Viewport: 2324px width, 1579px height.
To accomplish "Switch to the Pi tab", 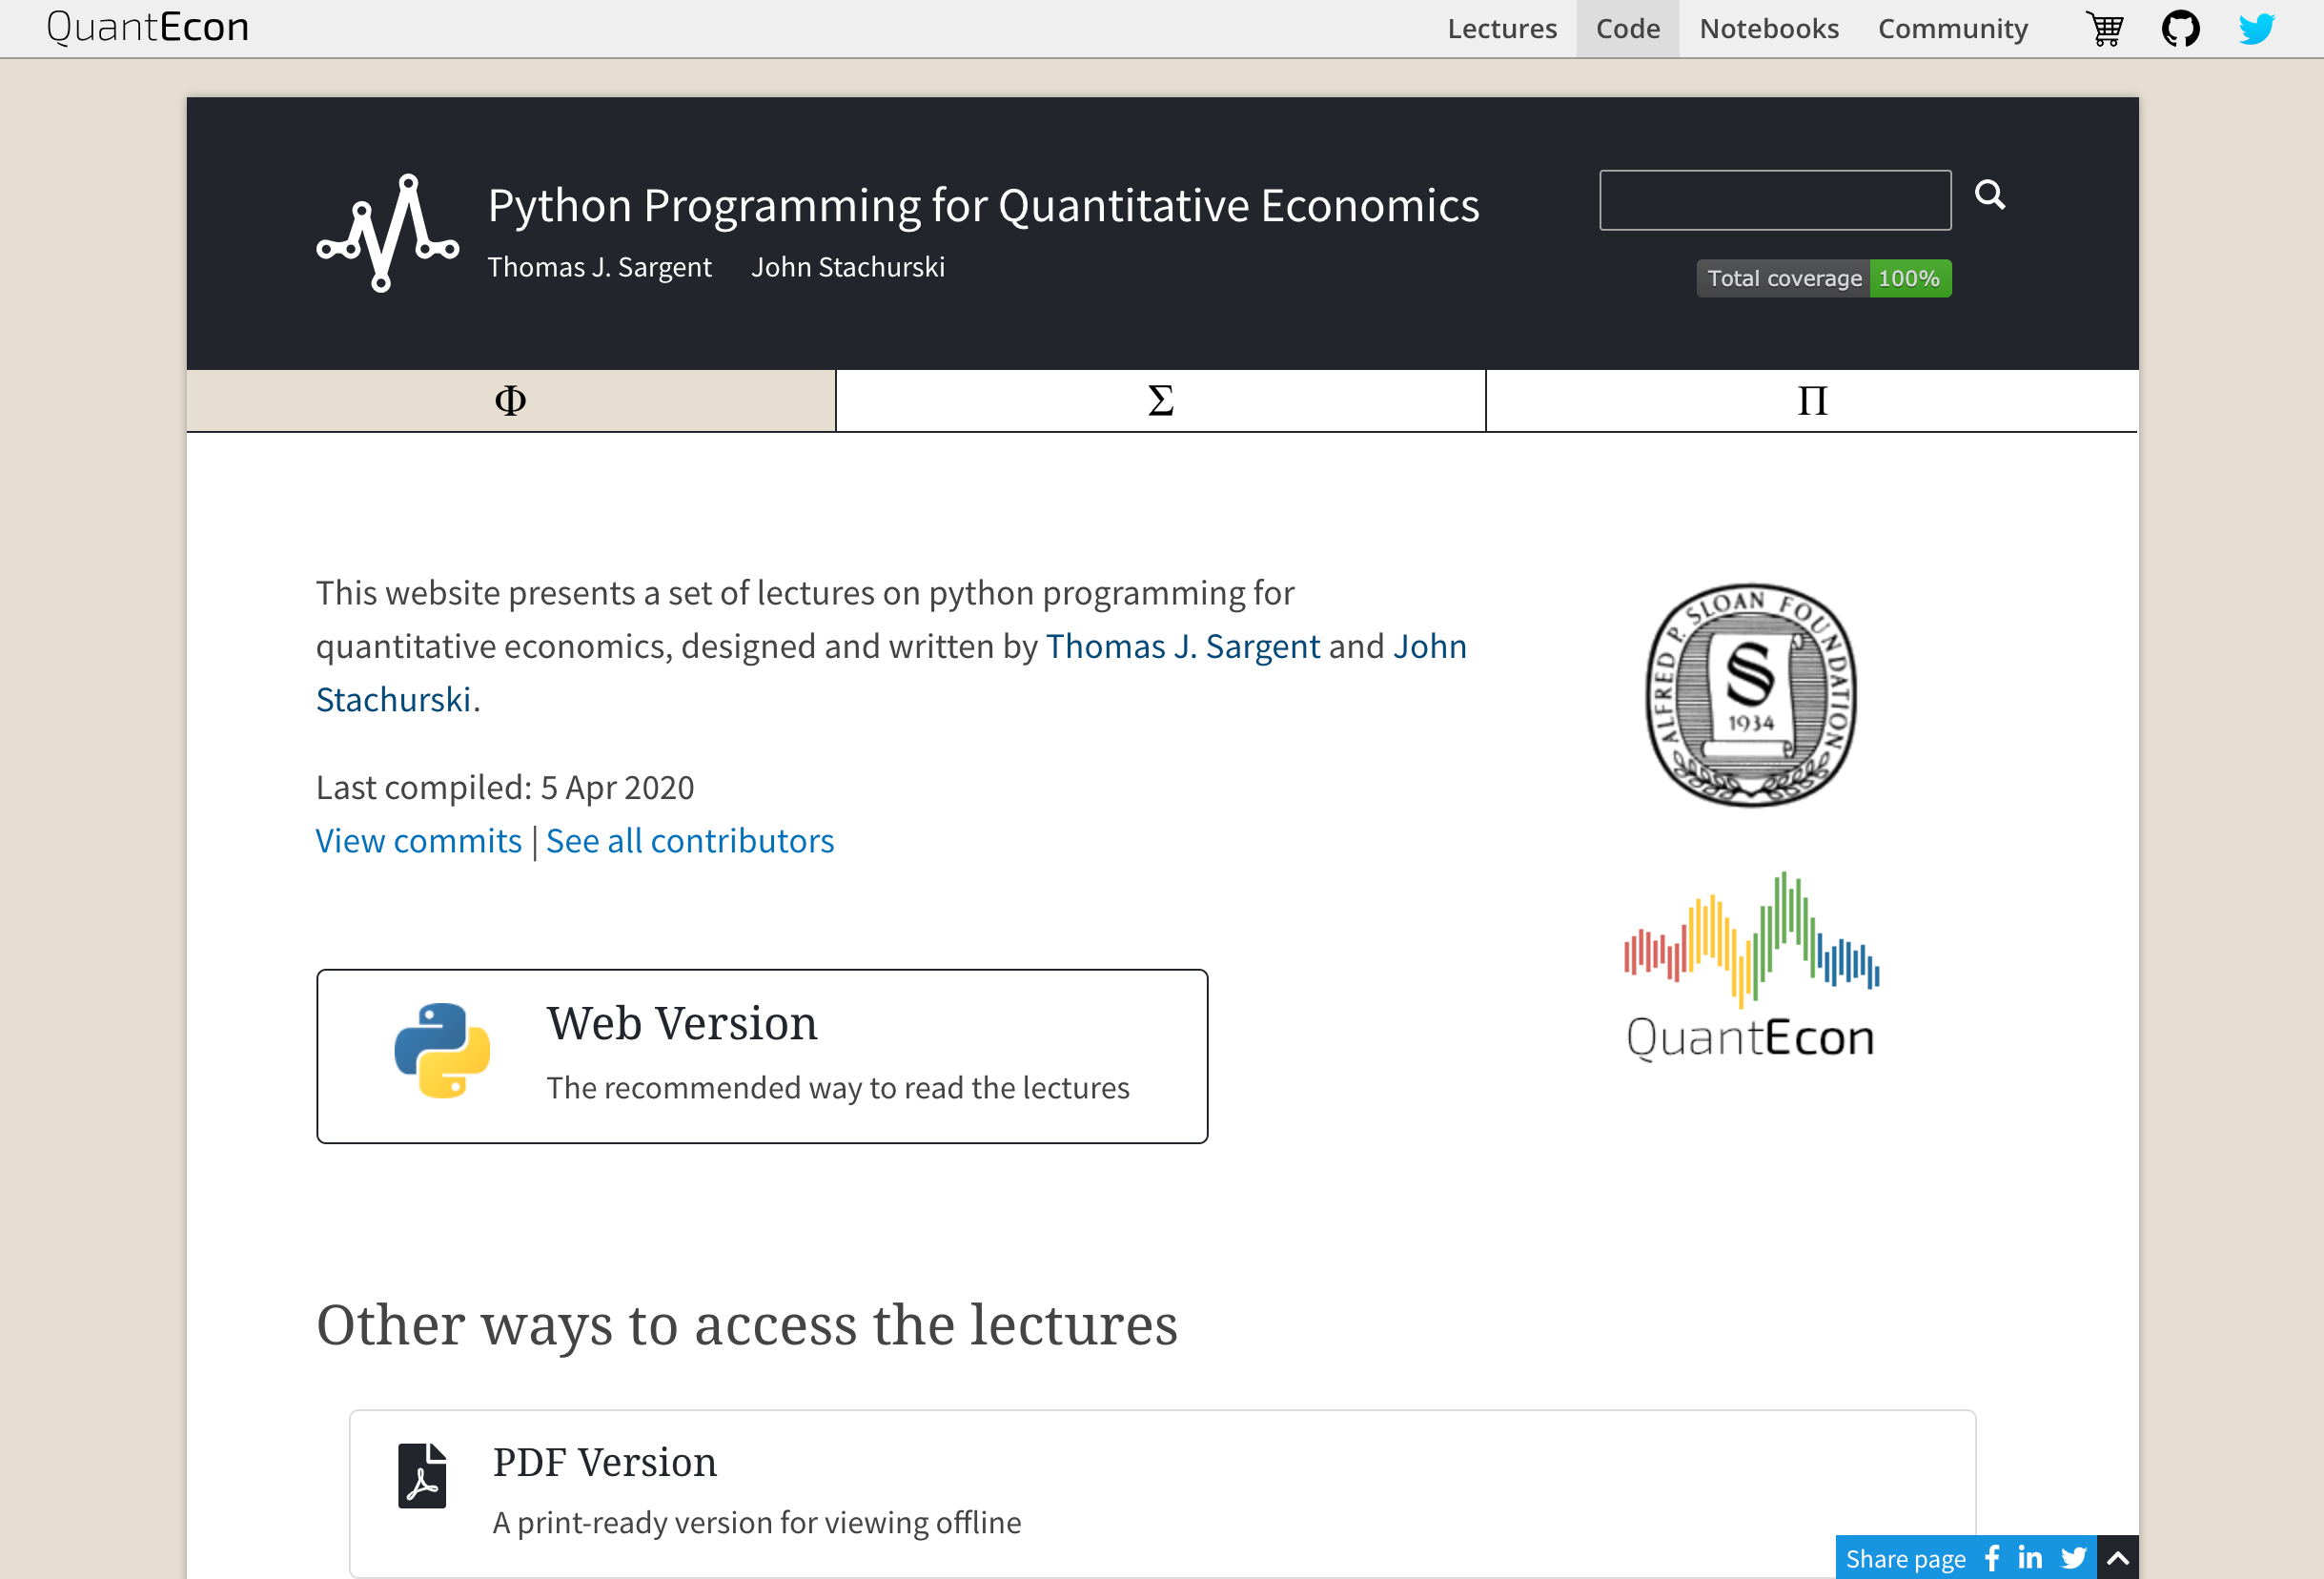I will (1811, 401).
